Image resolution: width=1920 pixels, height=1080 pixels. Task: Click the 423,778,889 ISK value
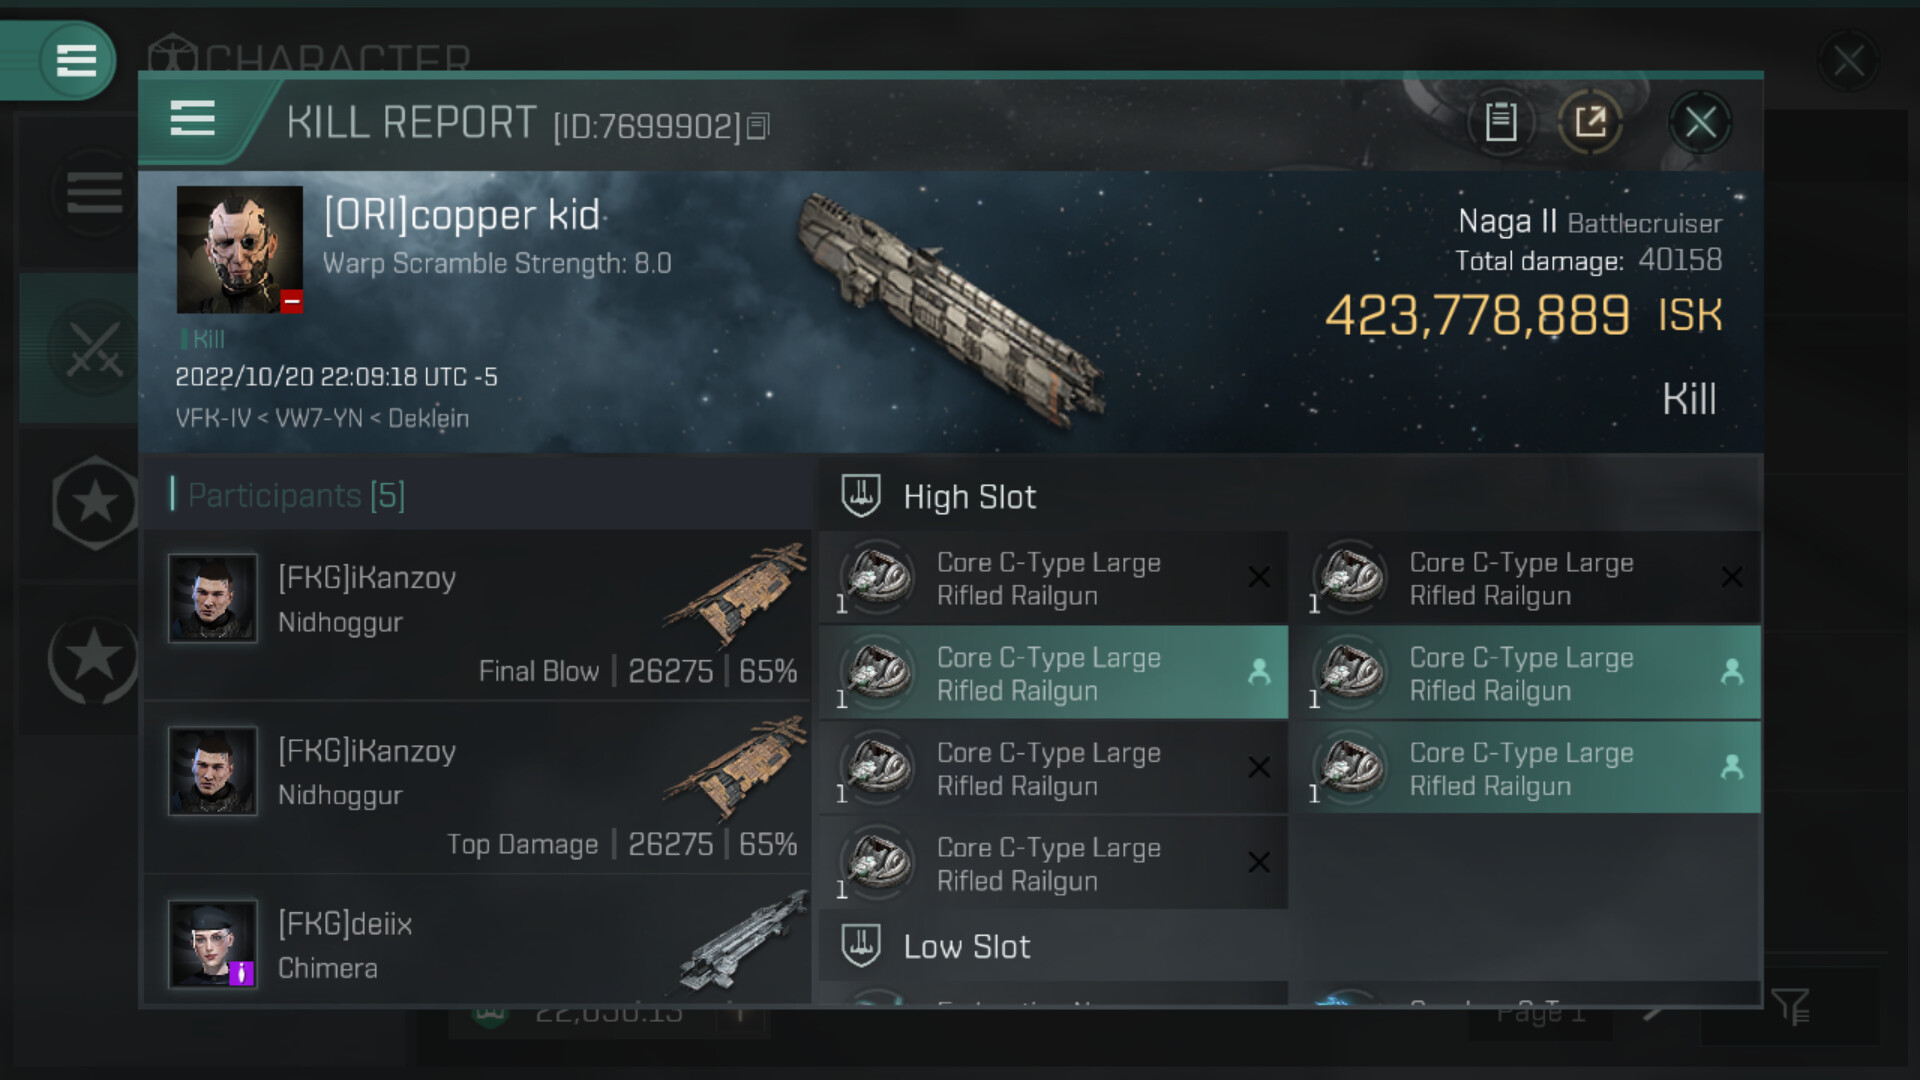(x=1478, y=316)
